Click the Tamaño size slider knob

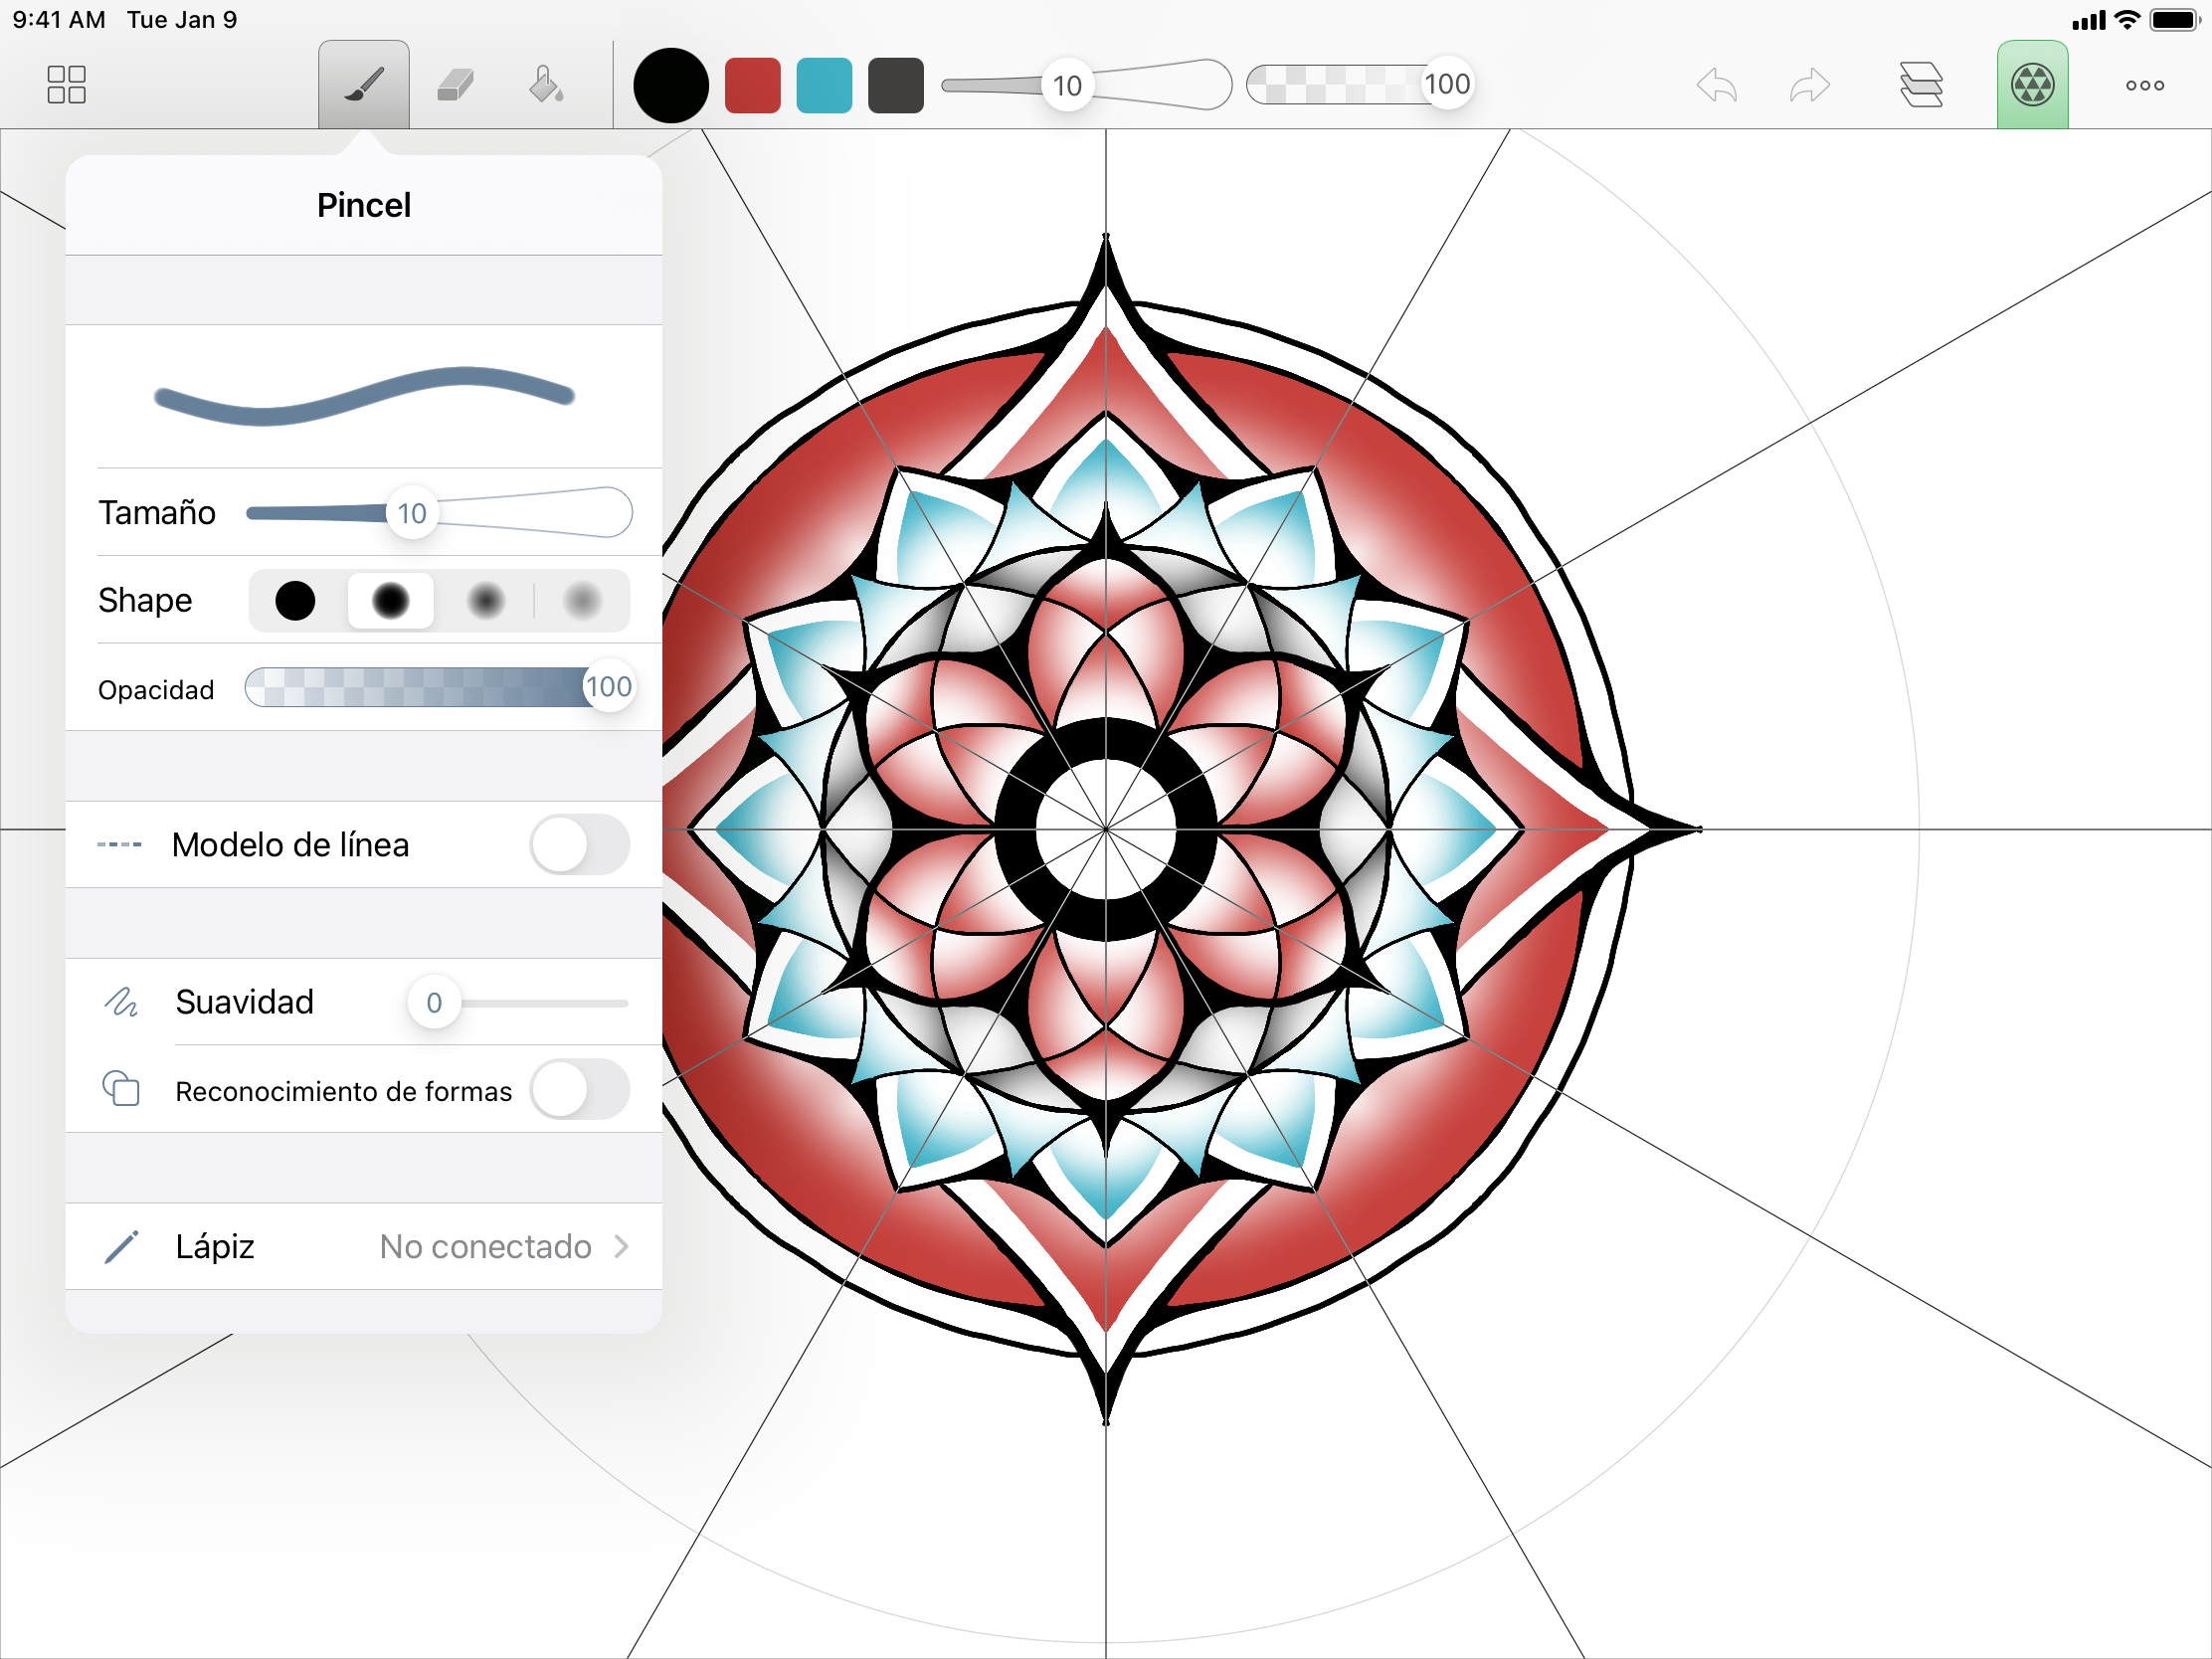tap(412, 513)
